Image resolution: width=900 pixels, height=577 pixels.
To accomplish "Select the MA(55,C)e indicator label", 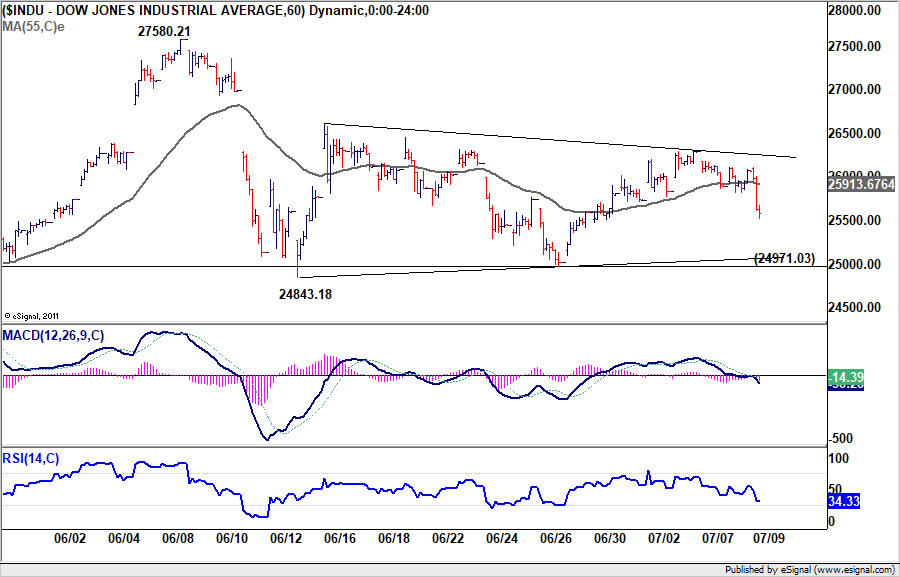I will click(x=33, y=26).
